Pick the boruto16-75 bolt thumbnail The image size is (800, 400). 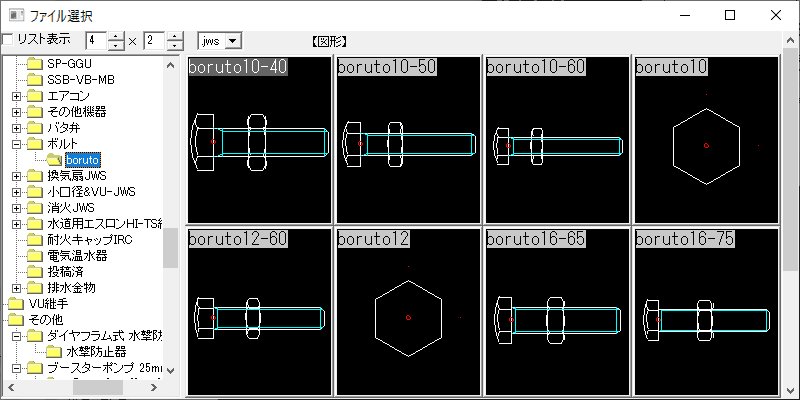tap(707, 312)
